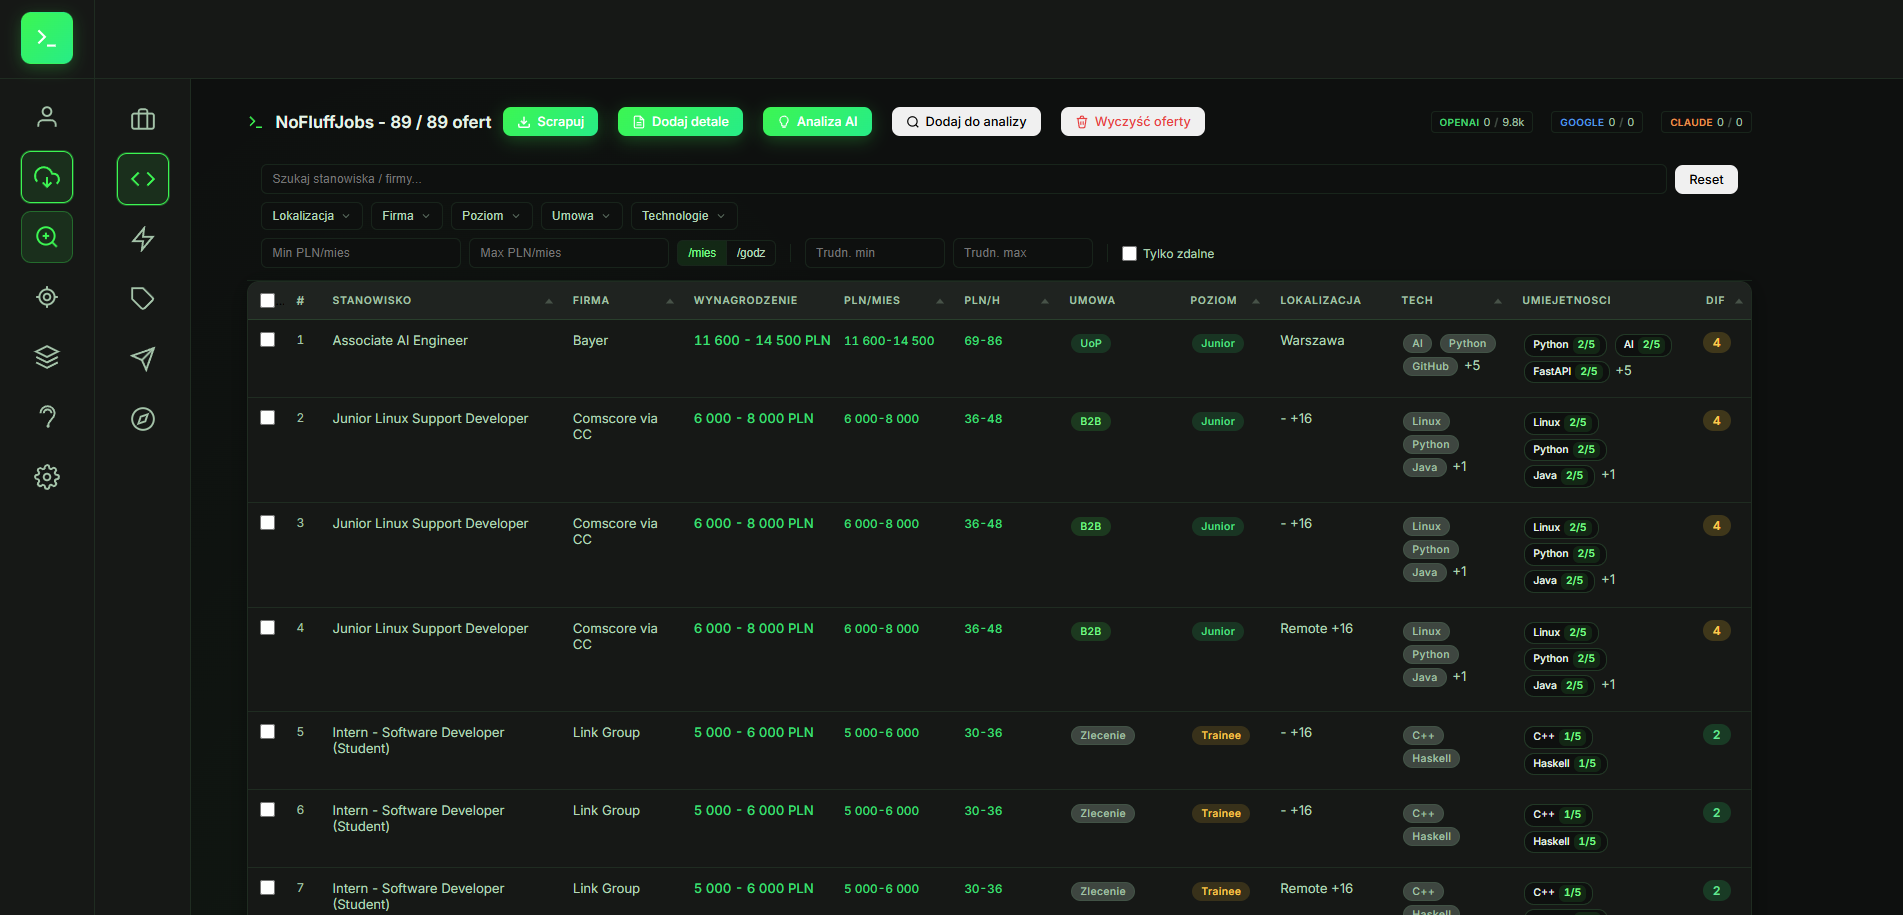This screenshot has width=1903, height=915.
Task: Open the Poziom filter dropdown
Action: click(491, 216)
